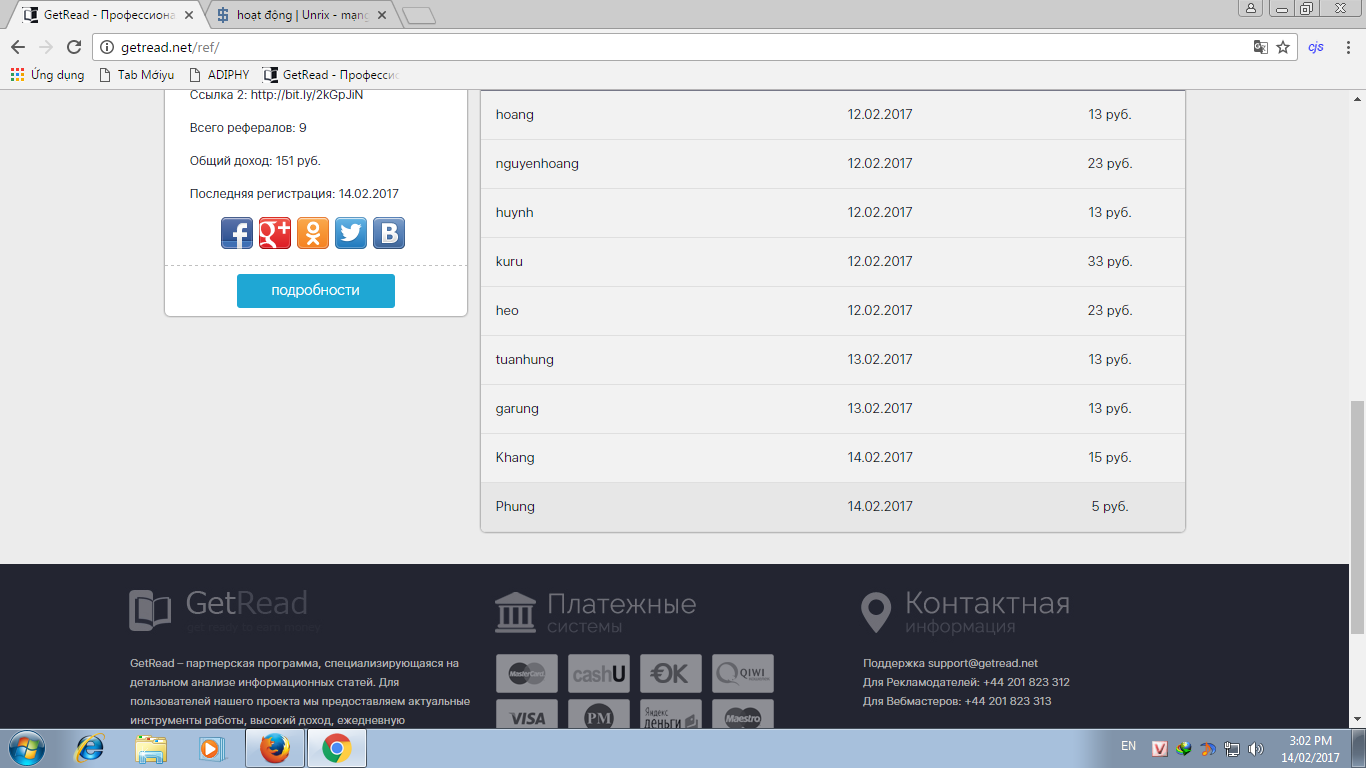Select referral name tuanhung
Image resolution: width=1366 pixels, height=768 pixels.
[525, 359]
